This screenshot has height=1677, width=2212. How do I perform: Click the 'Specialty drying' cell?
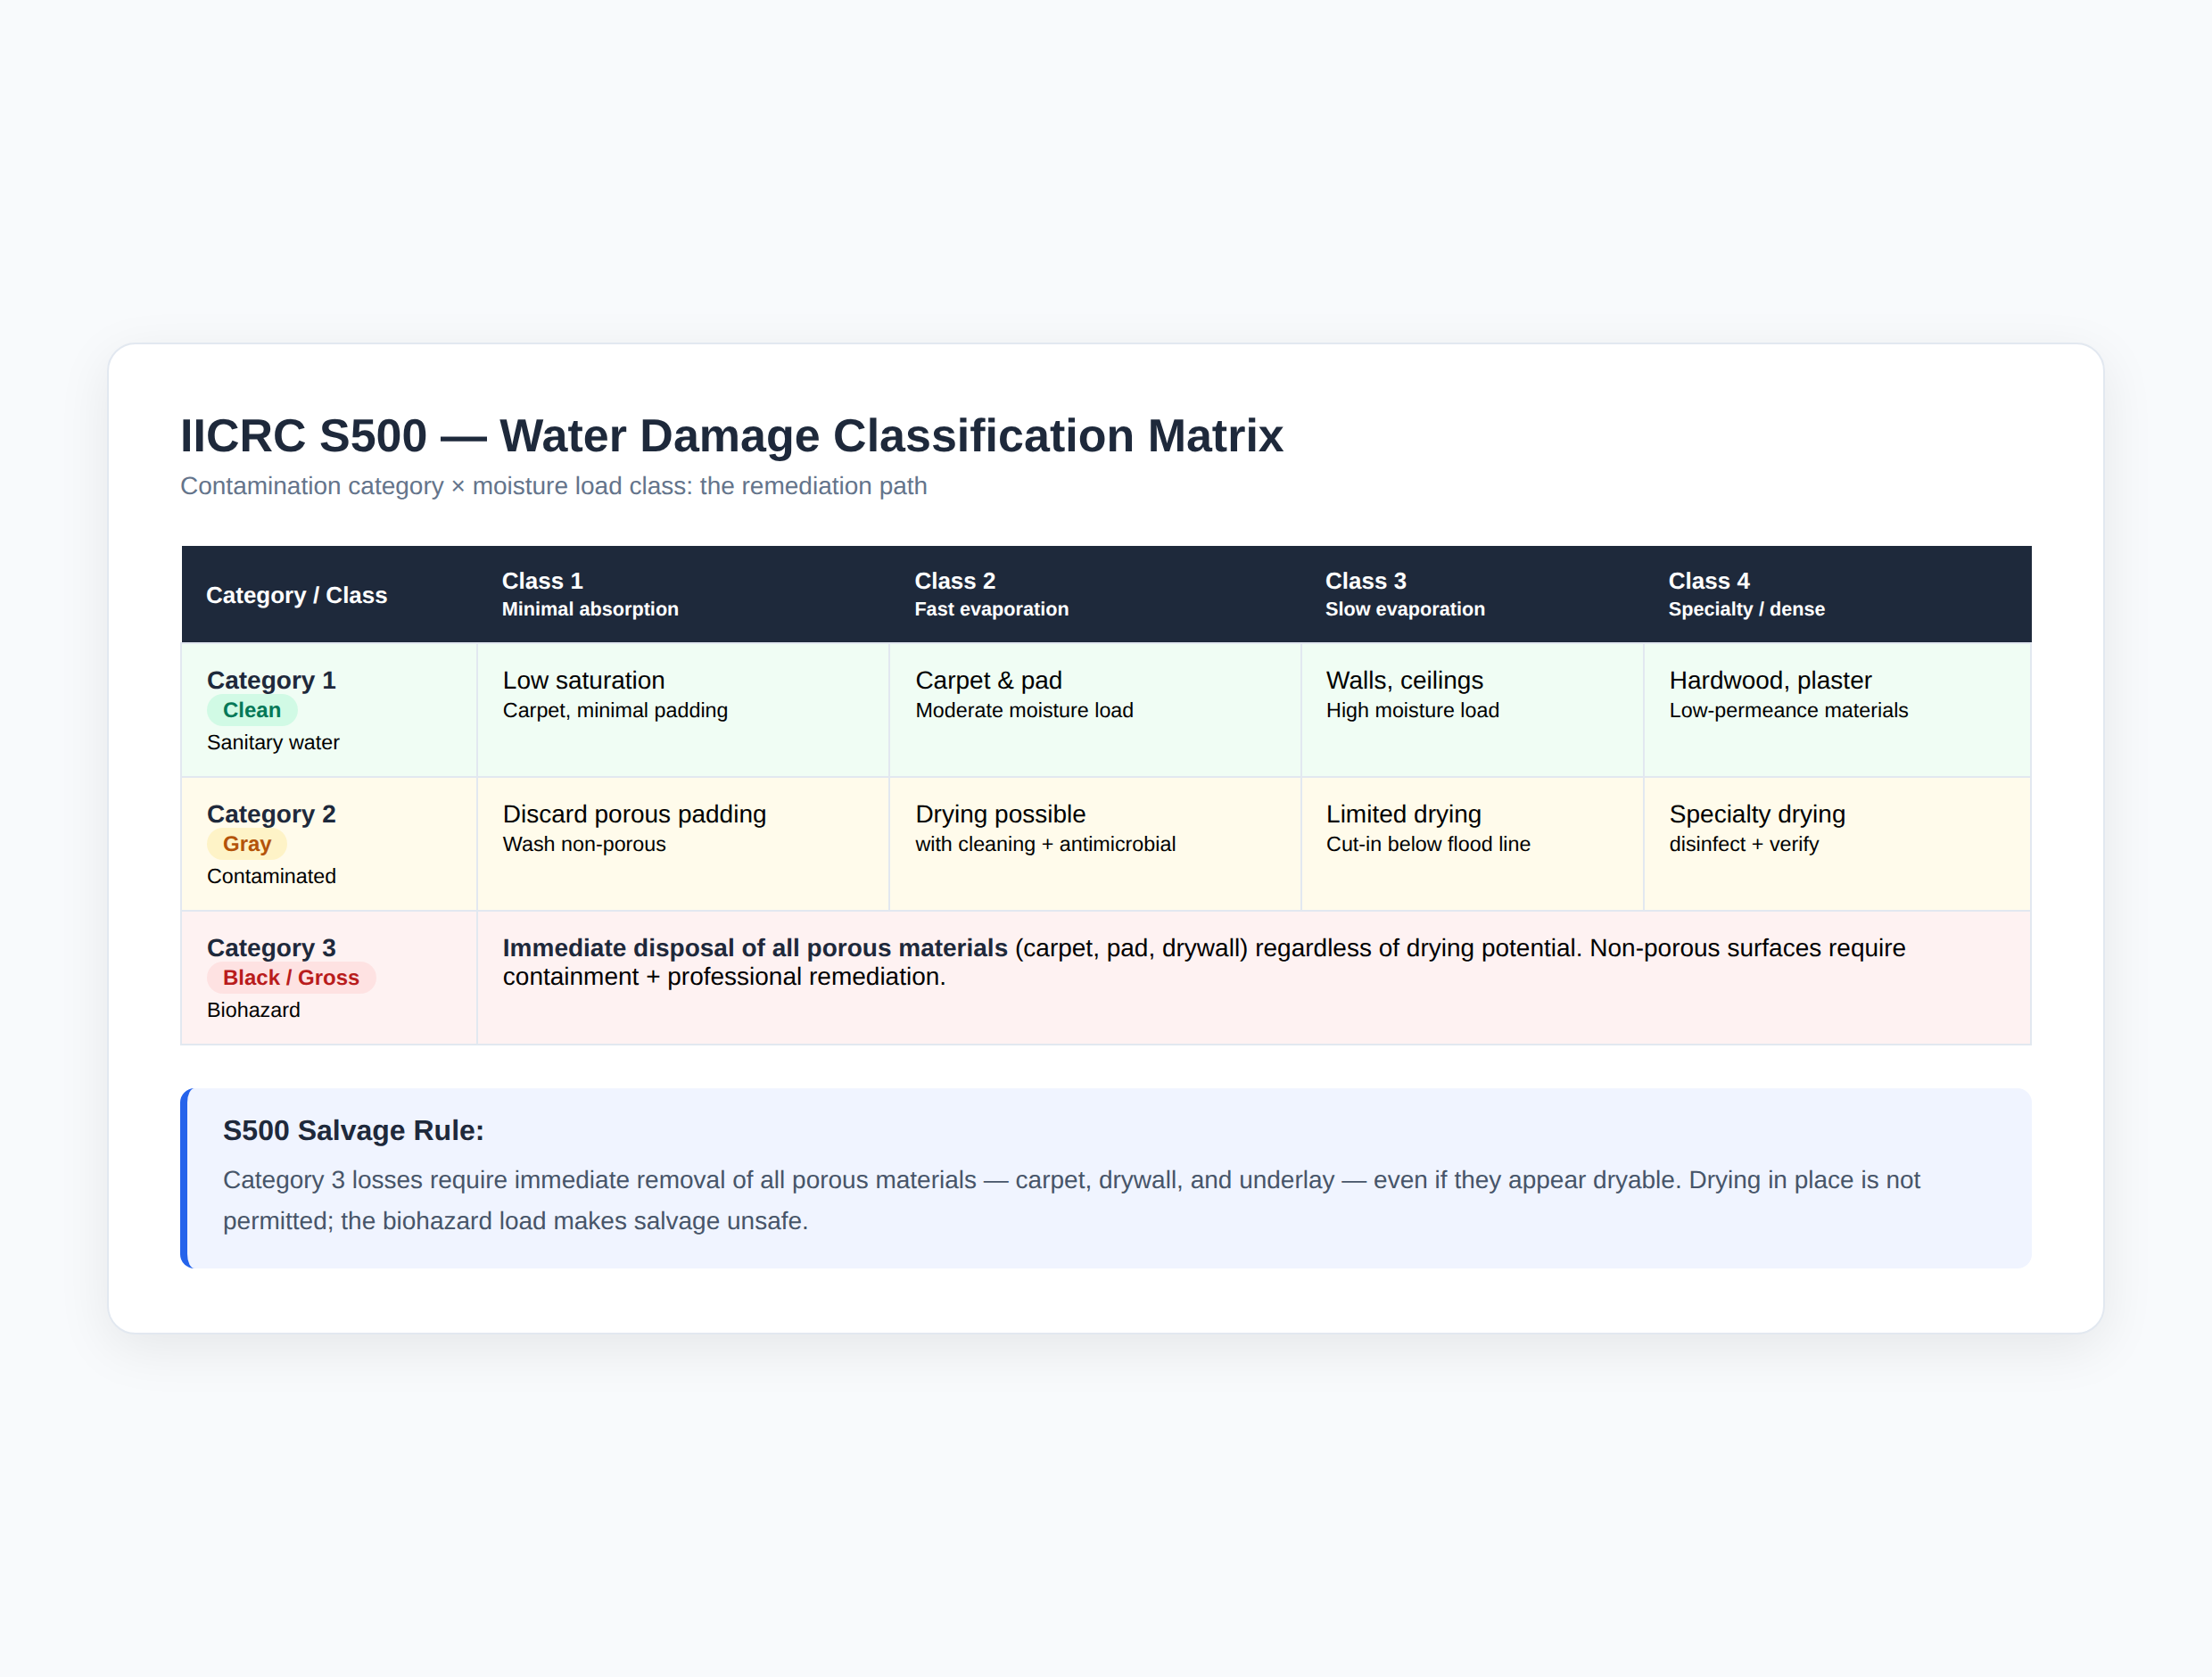point(1837,844)
